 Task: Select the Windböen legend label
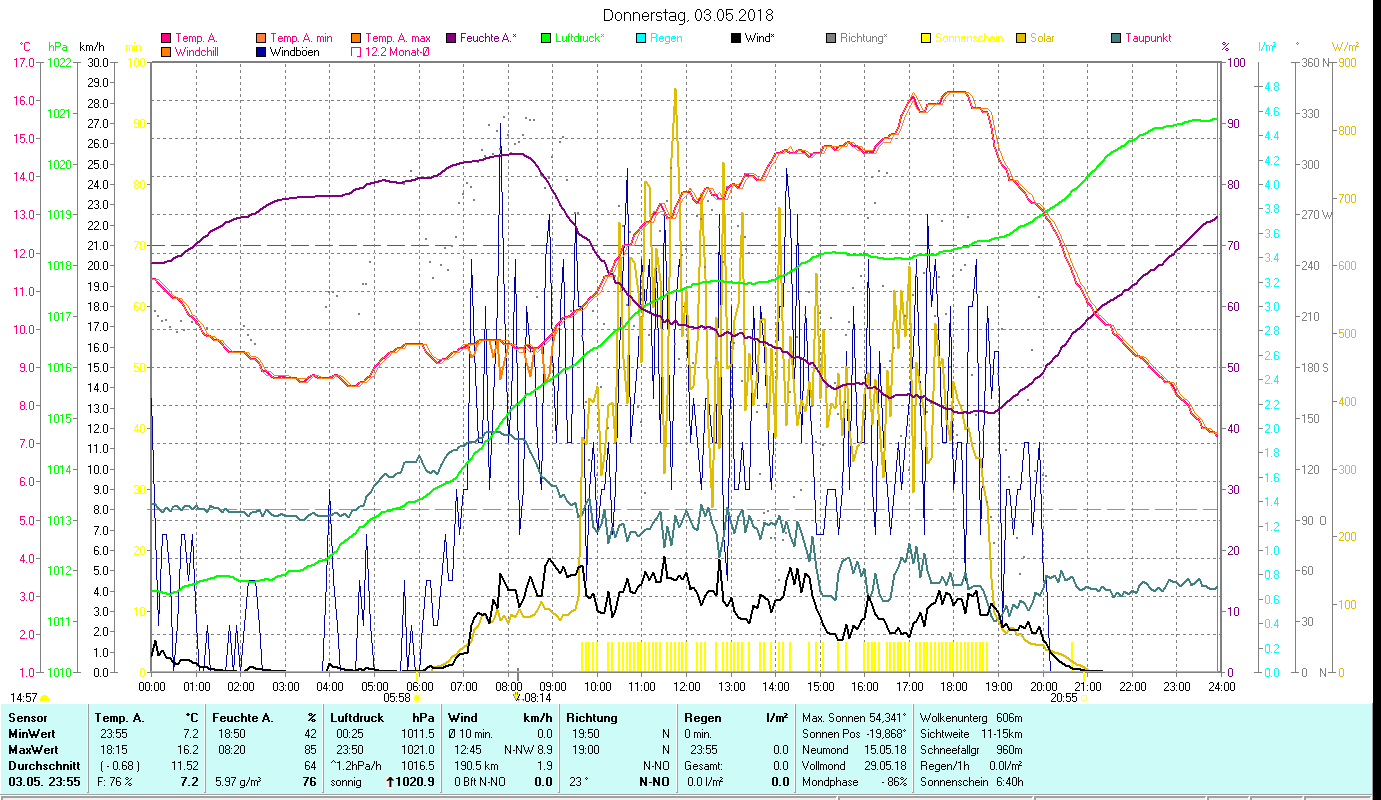click(295, 52)
